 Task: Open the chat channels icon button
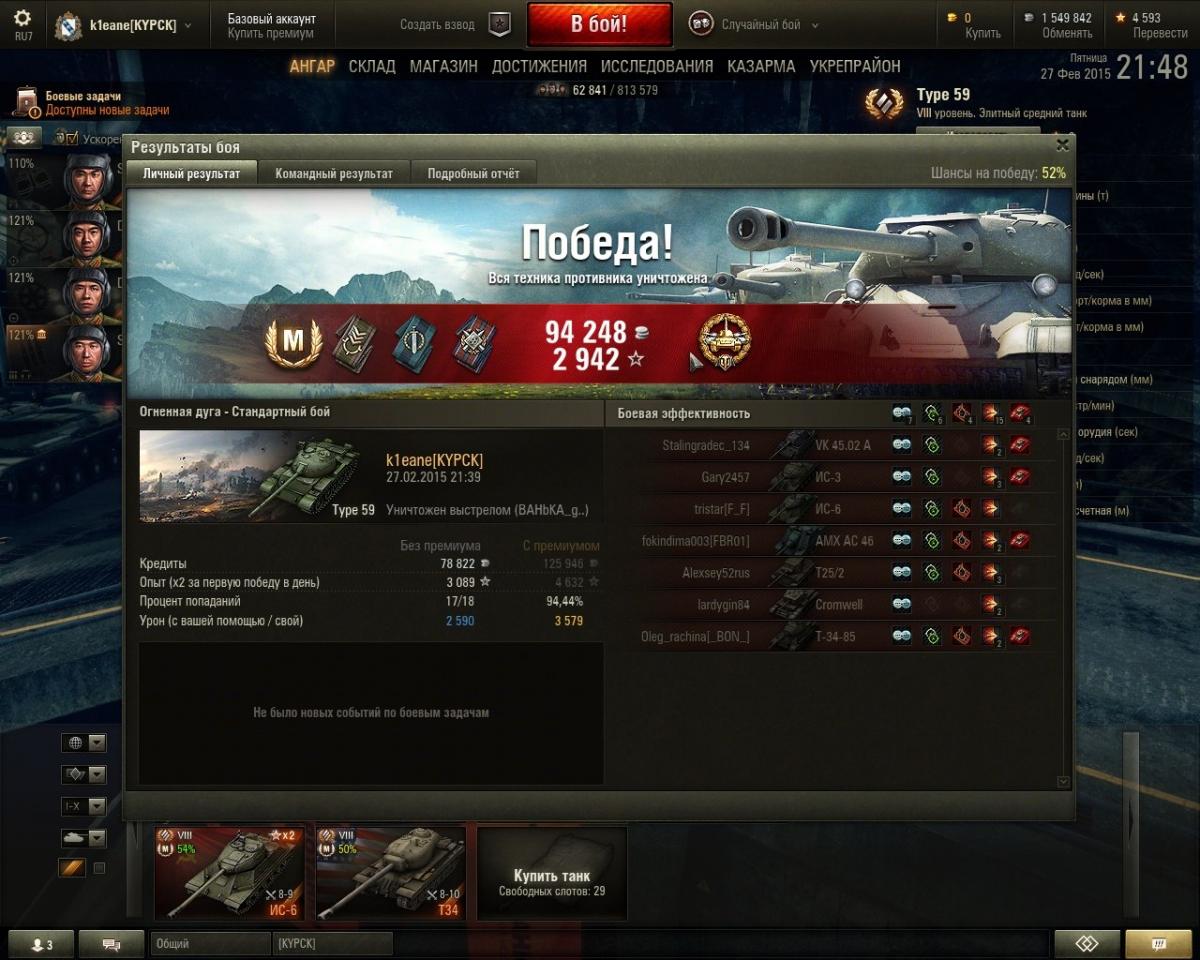pos(111,944)
